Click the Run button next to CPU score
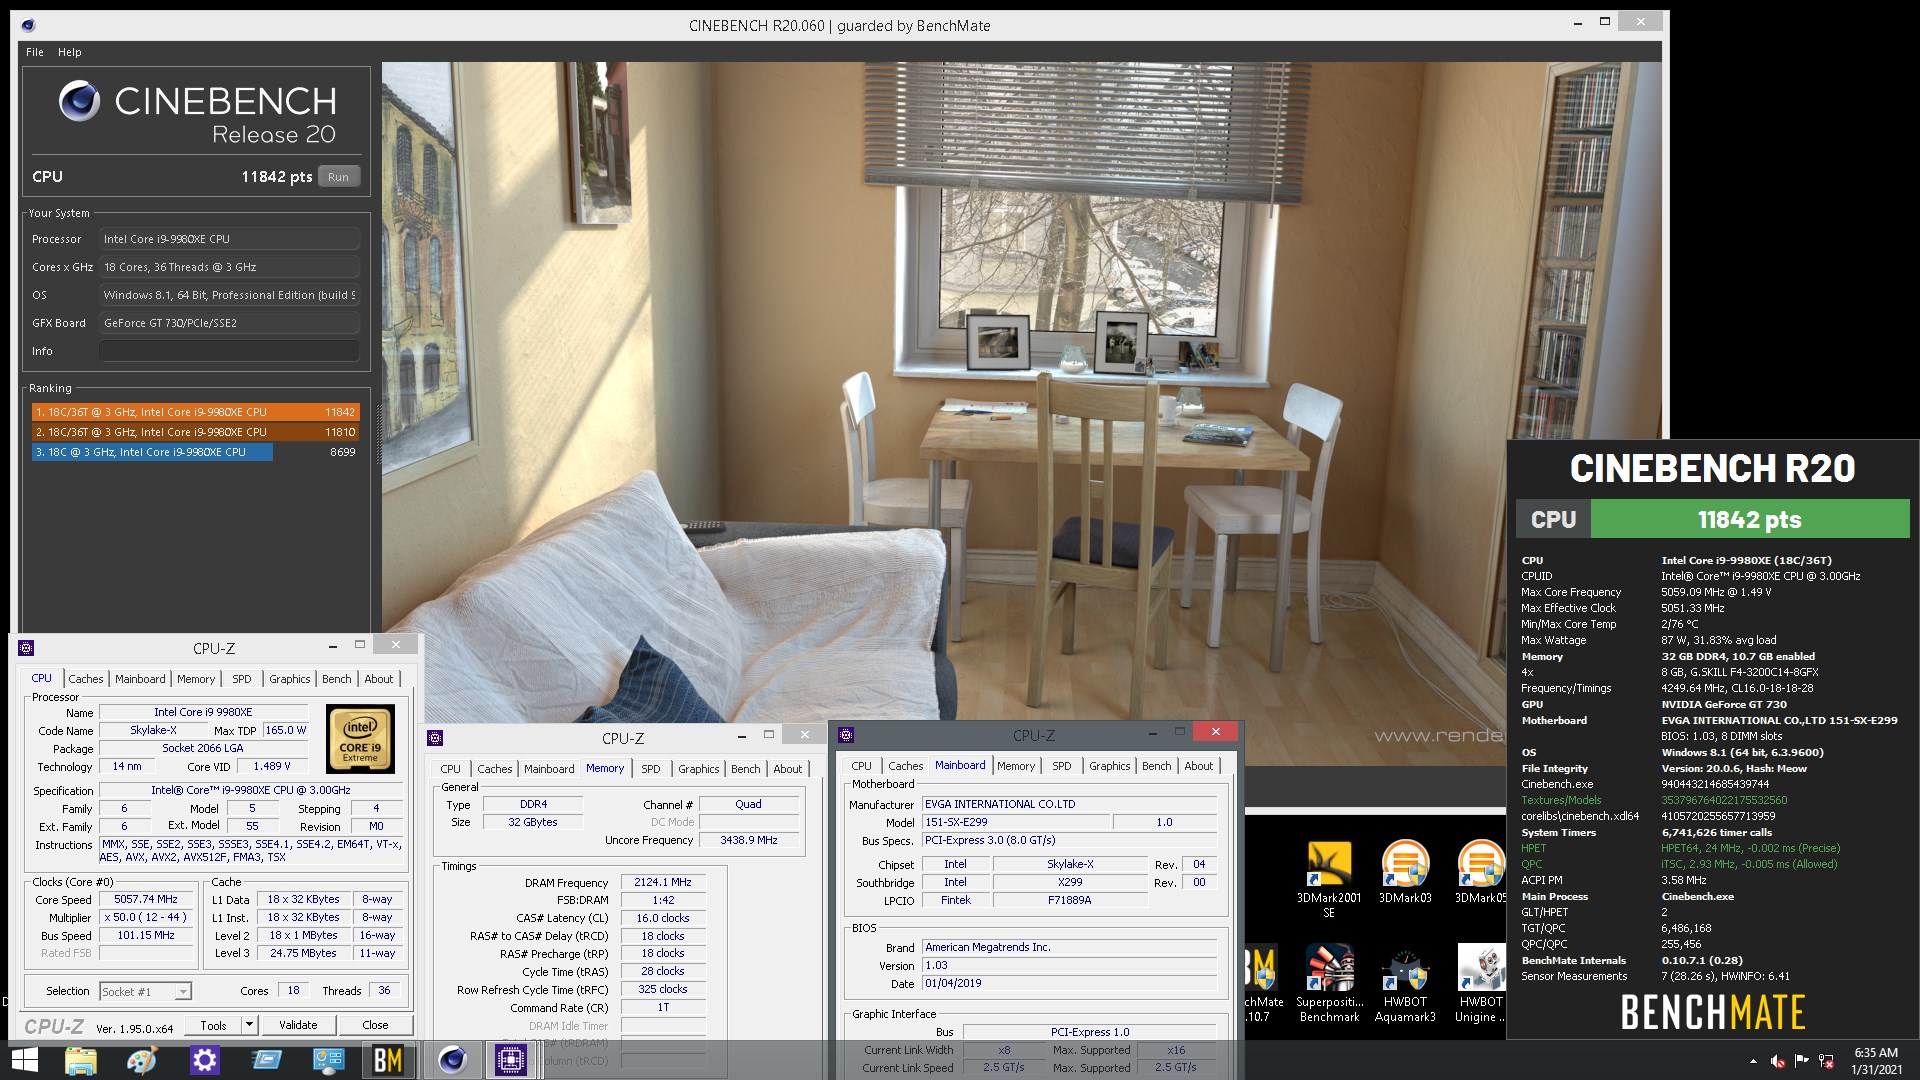The height and width of the screenshot is (1080, 1920). click(339, 177)
